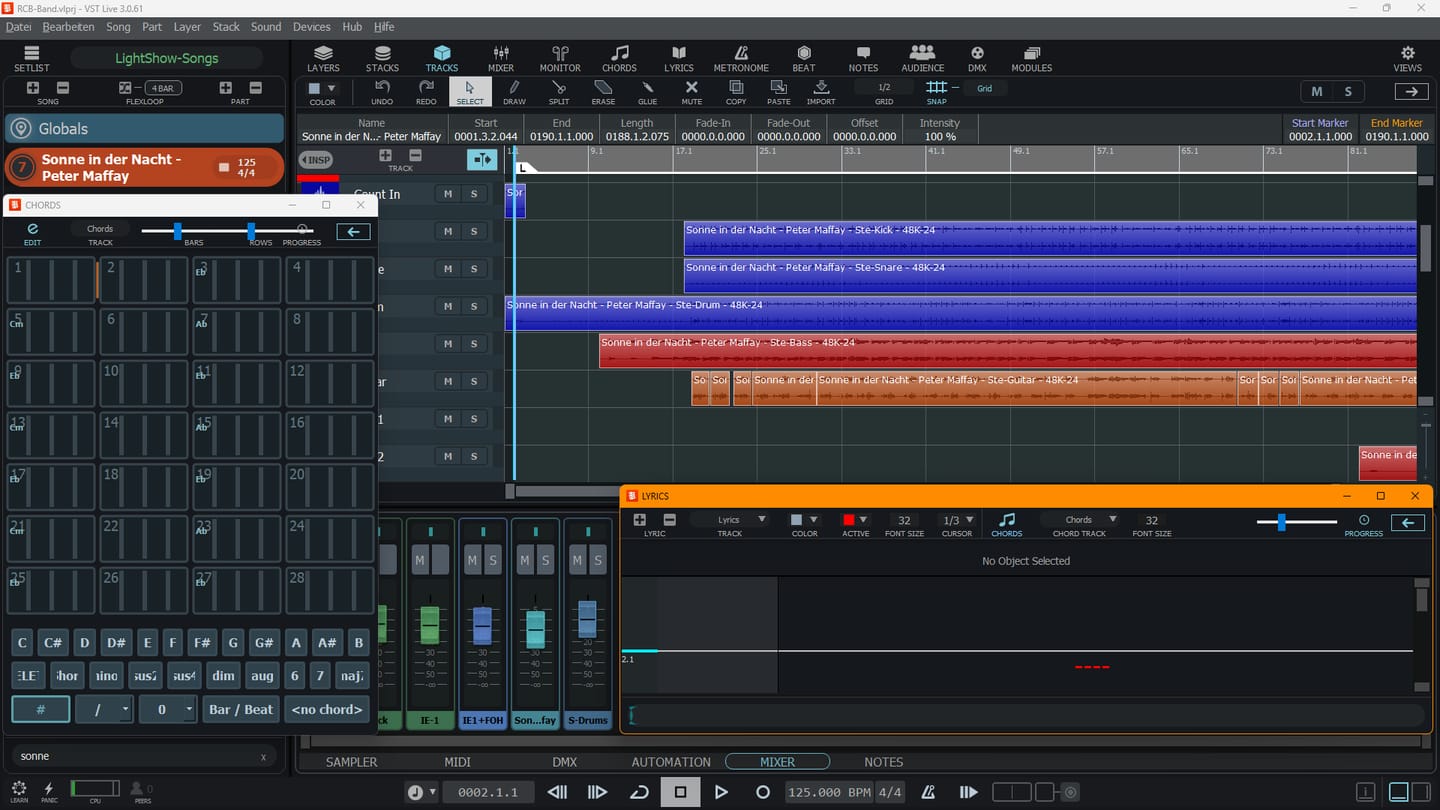The image size is (1440, 810).
Task: Adjust the Bars slider in Chords window
Action: (178, 231)
